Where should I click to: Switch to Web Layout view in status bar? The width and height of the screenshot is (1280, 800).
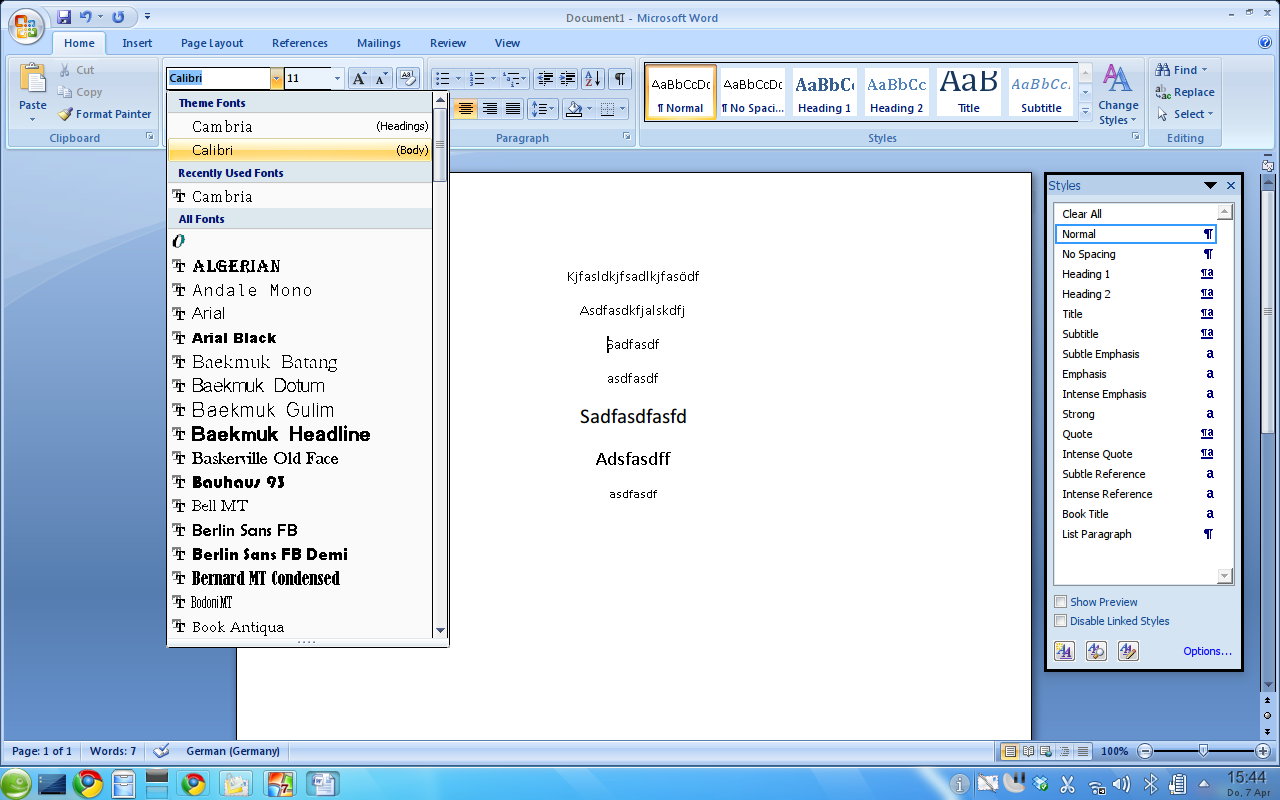(1045, 751)
